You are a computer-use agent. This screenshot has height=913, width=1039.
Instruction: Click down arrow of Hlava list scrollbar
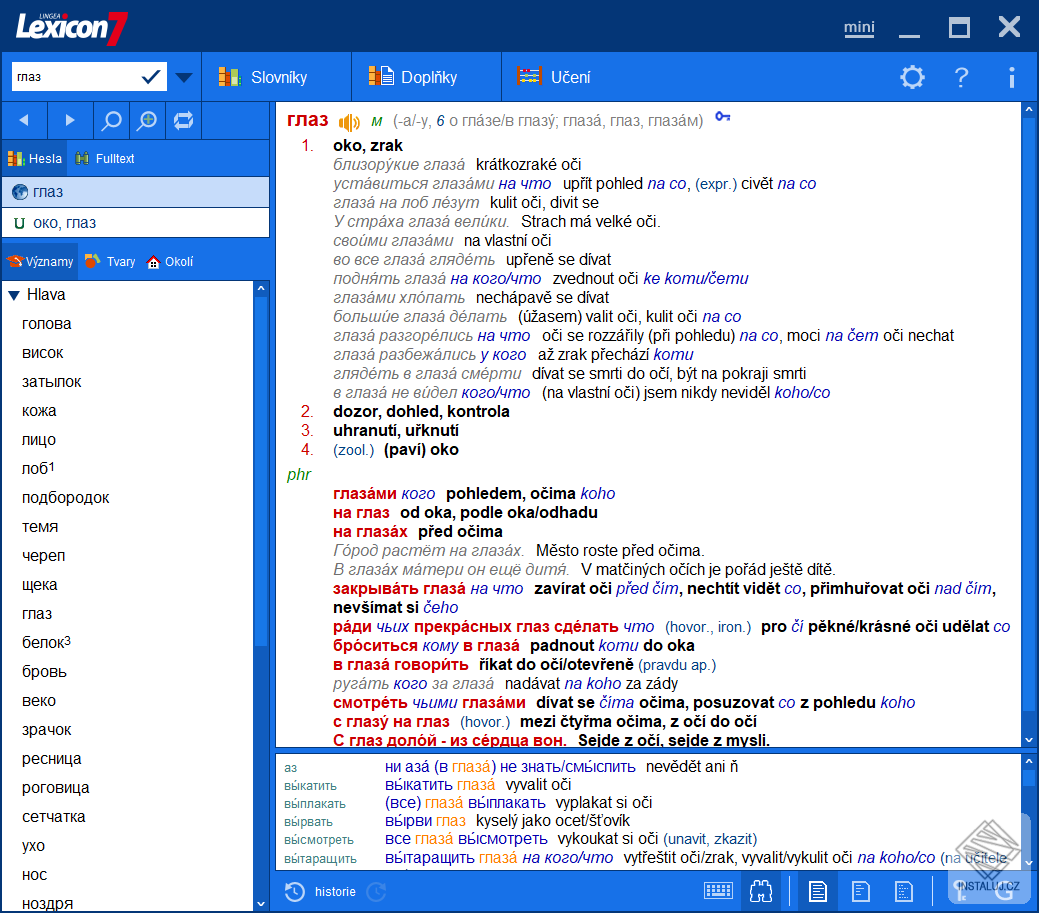tap(261, 904)
